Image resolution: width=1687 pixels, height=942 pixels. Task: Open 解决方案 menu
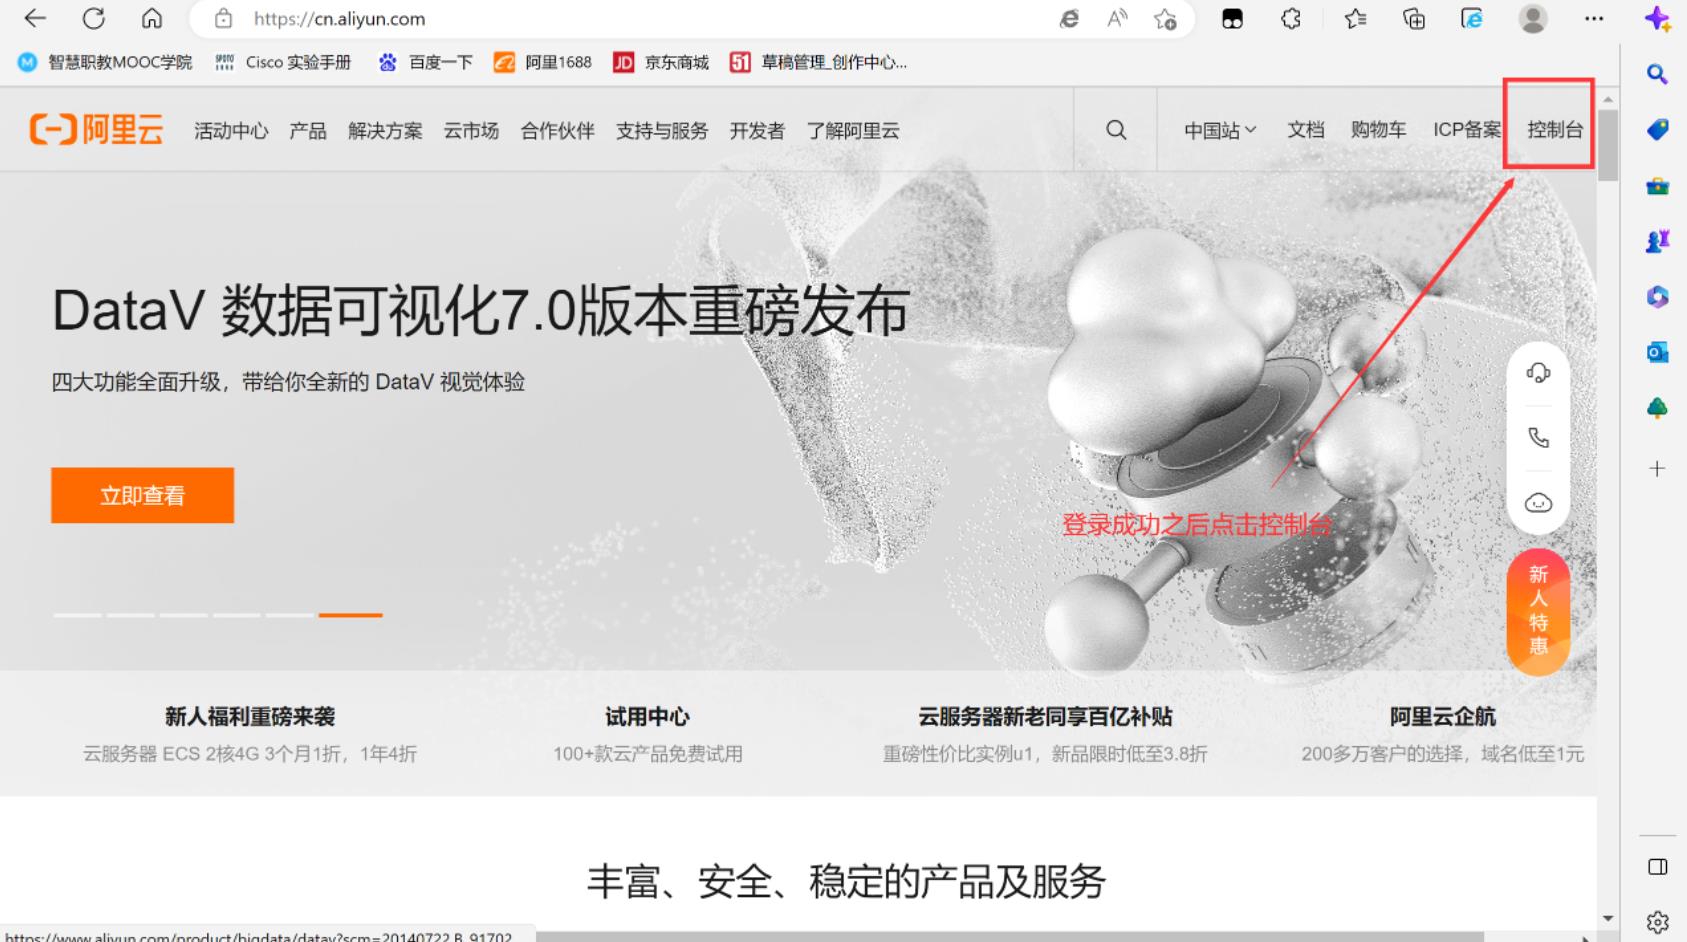tap(385, 131)
